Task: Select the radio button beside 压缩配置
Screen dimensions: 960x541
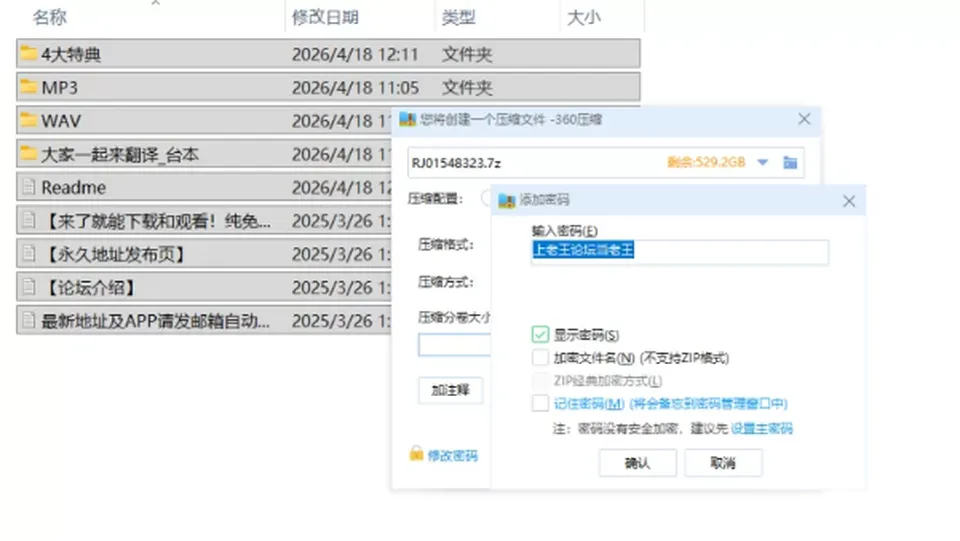Action: (486, 198)
